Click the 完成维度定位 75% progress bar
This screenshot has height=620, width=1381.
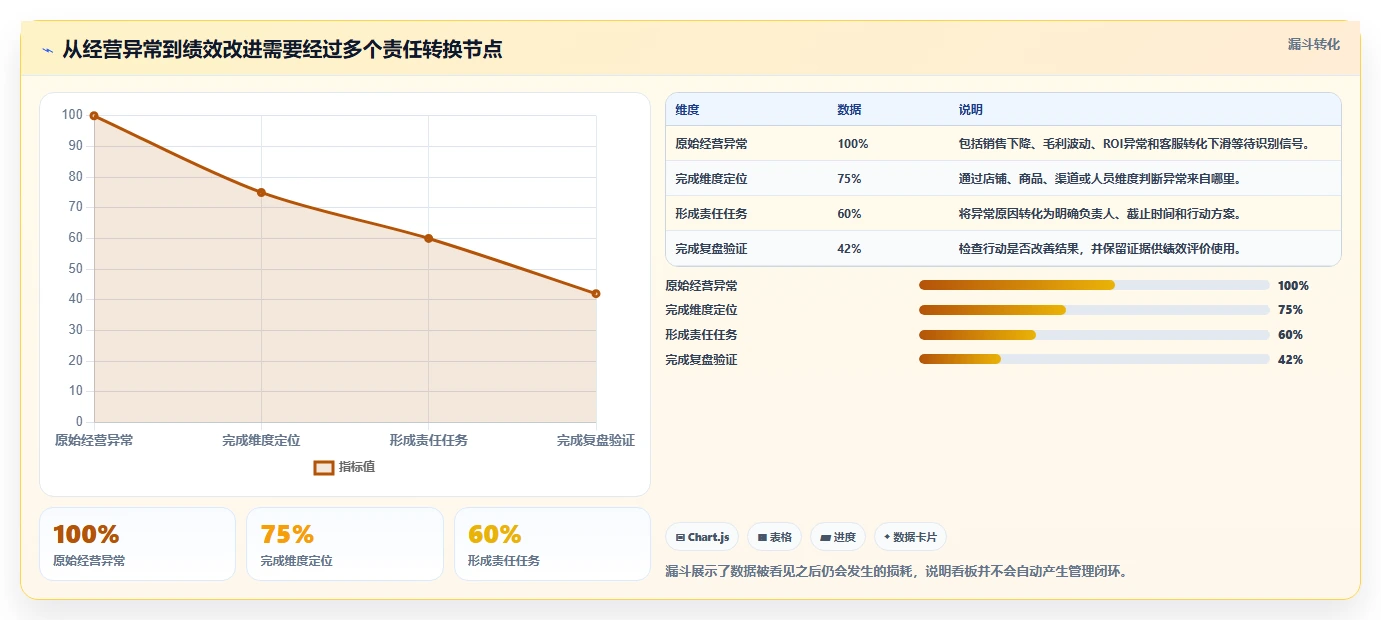tap(1094, 310)
